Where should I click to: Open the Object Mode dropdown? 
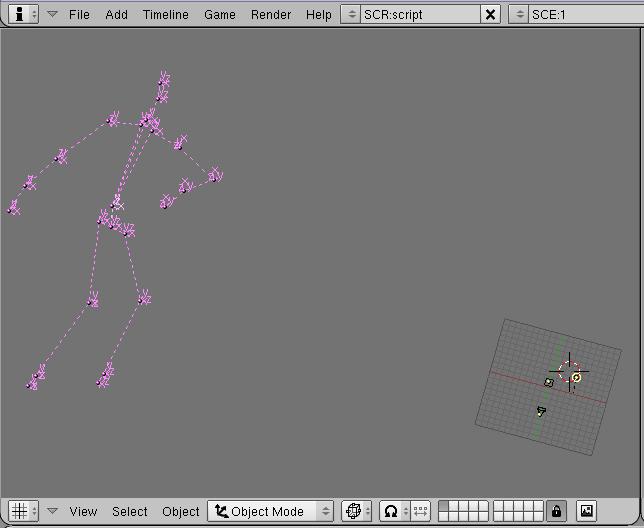point(270,511)
